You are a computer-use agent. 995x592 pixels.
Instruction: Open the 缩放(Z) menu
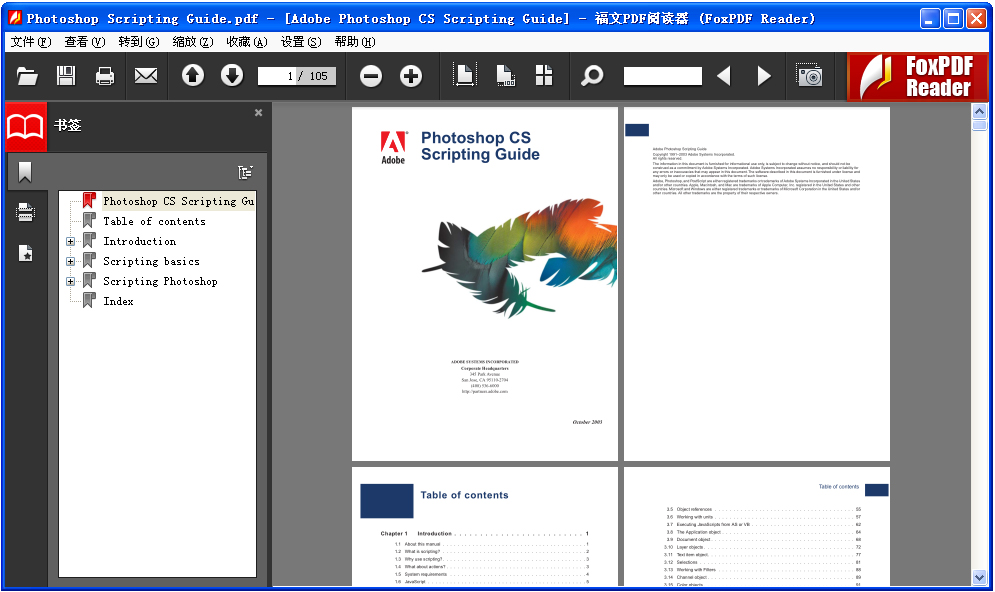point(193,42)
